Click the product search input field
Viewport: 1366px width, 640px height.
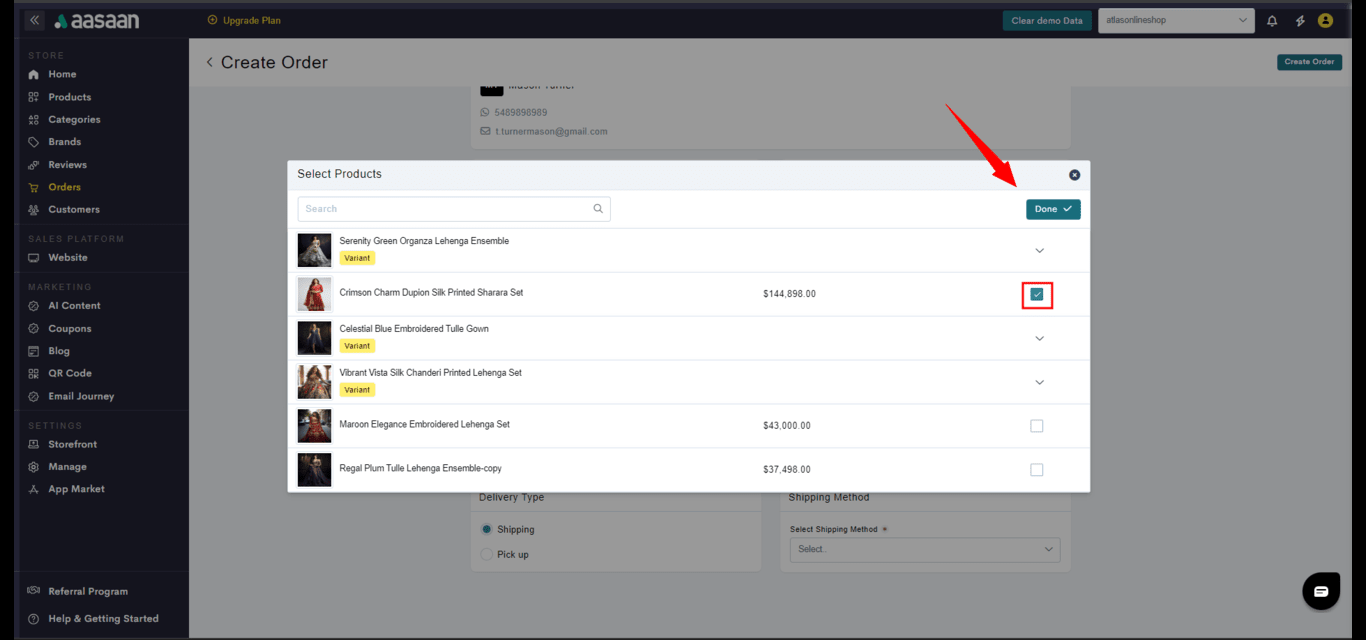tap(445, 209)
